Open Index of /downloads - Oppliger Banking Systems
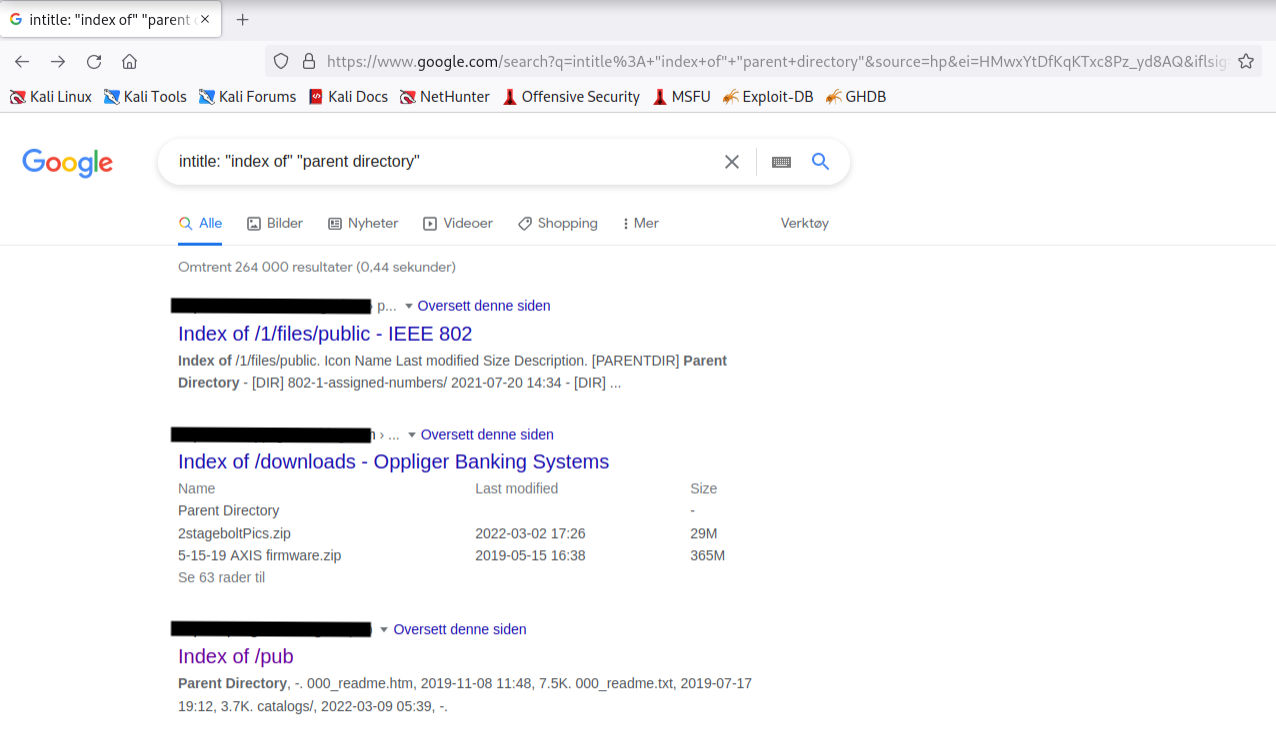The height and width of the screenshot is (739, 1276). coord(393,462)
